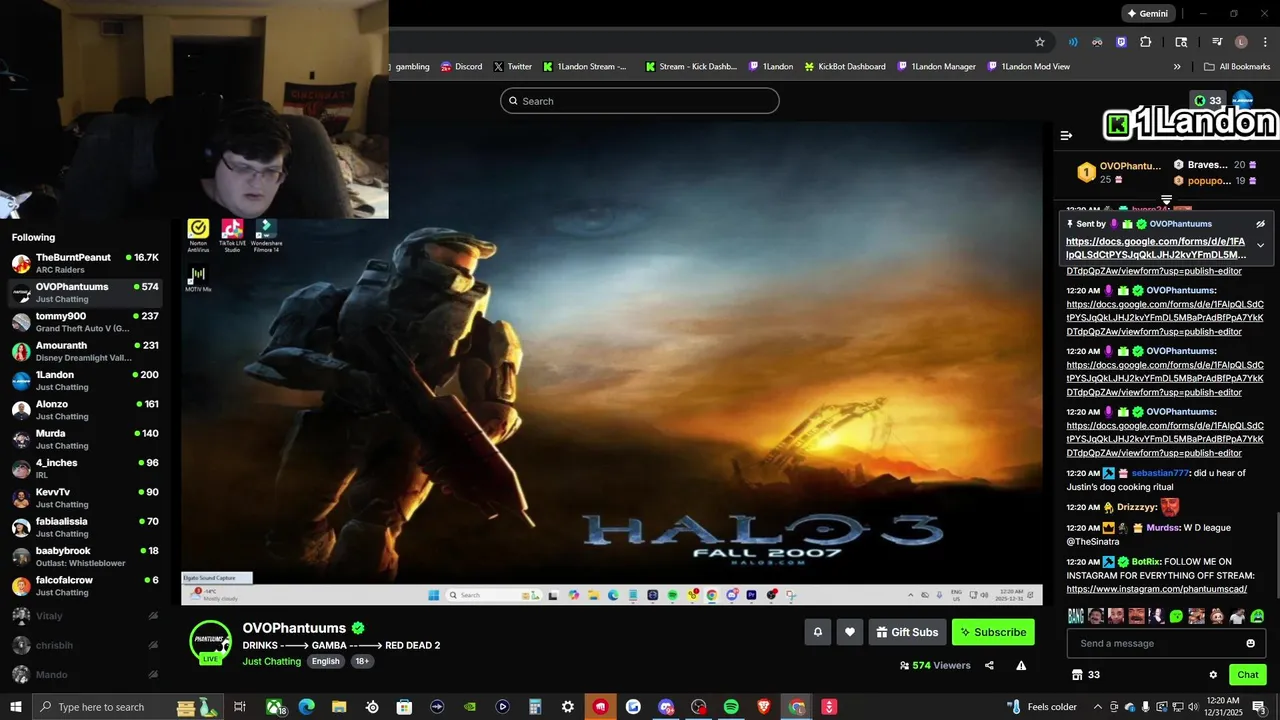Open KevvTv channel in Following list
This screenshot has height=720, width=1280.
pyautogui.click(x=85, y=498)
